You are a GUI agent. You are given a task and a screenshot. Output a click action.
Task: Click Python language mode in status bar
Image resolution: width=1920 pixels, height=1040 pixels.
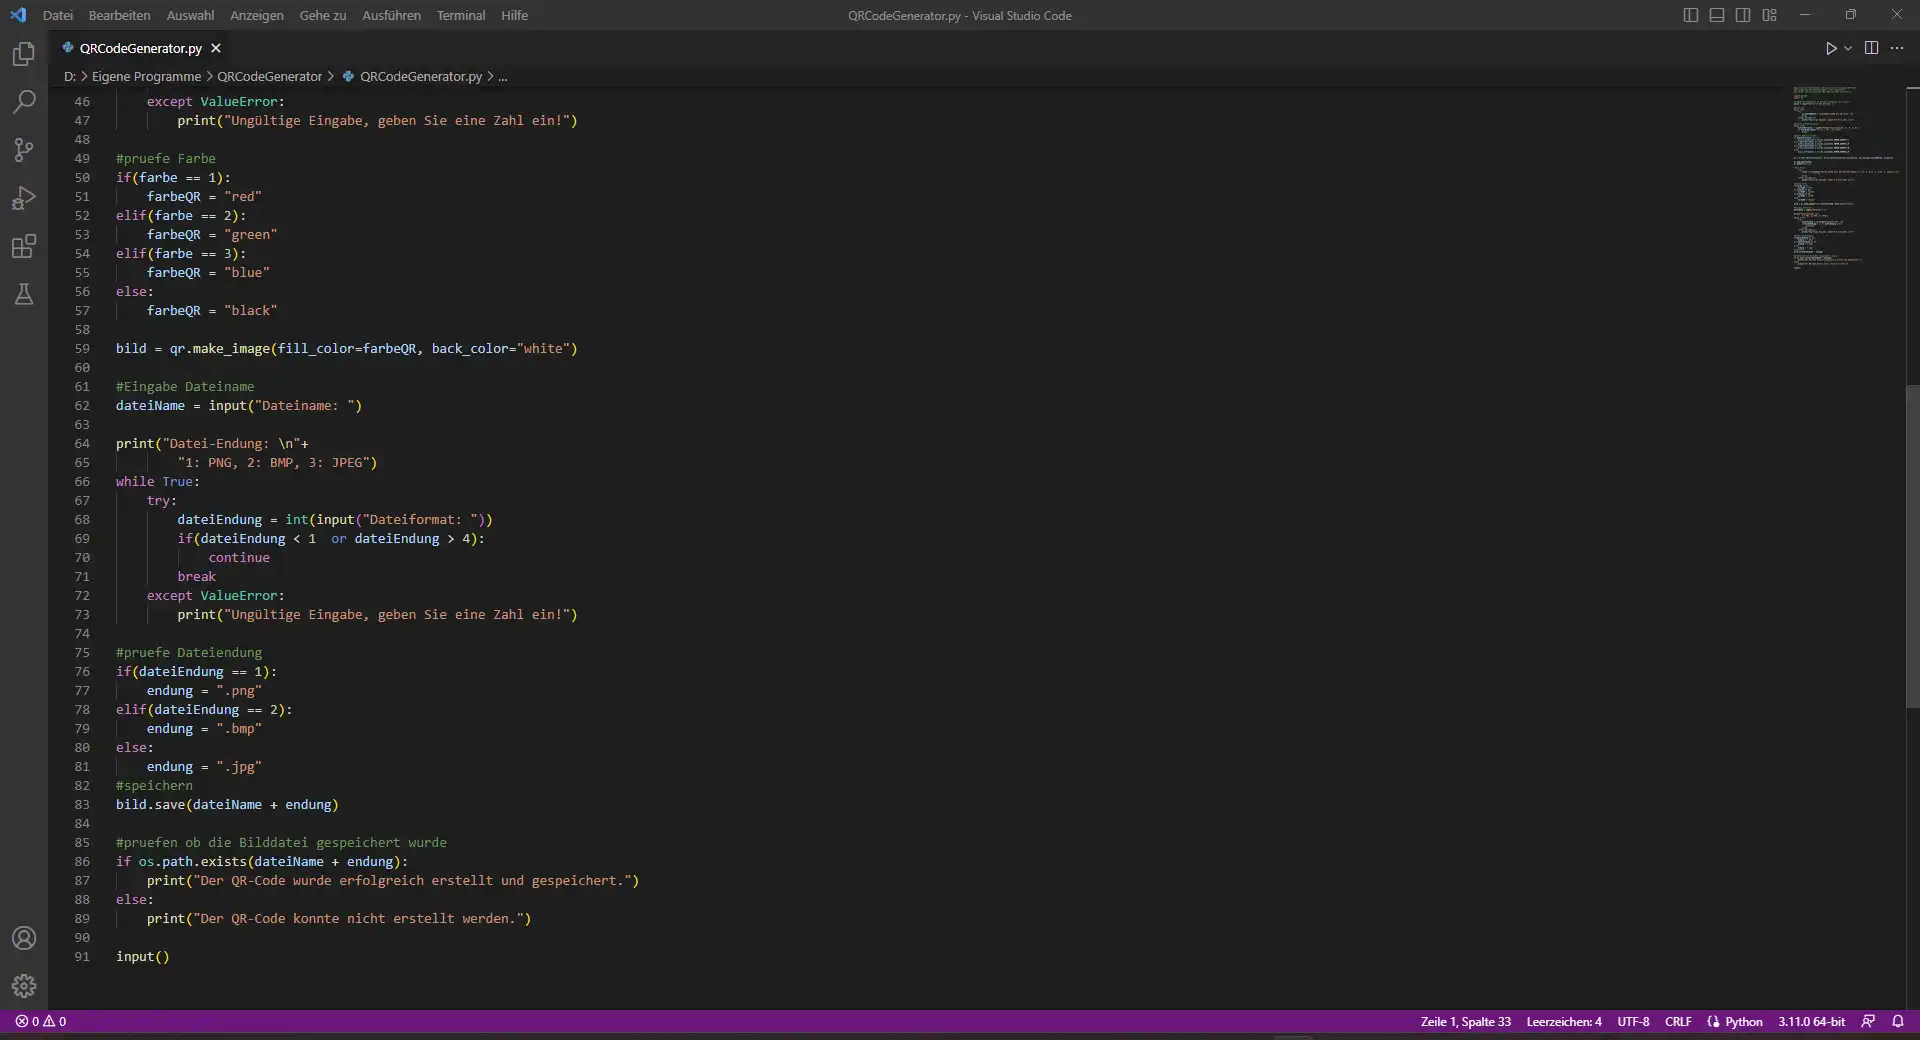[x=1743, y=1021]
